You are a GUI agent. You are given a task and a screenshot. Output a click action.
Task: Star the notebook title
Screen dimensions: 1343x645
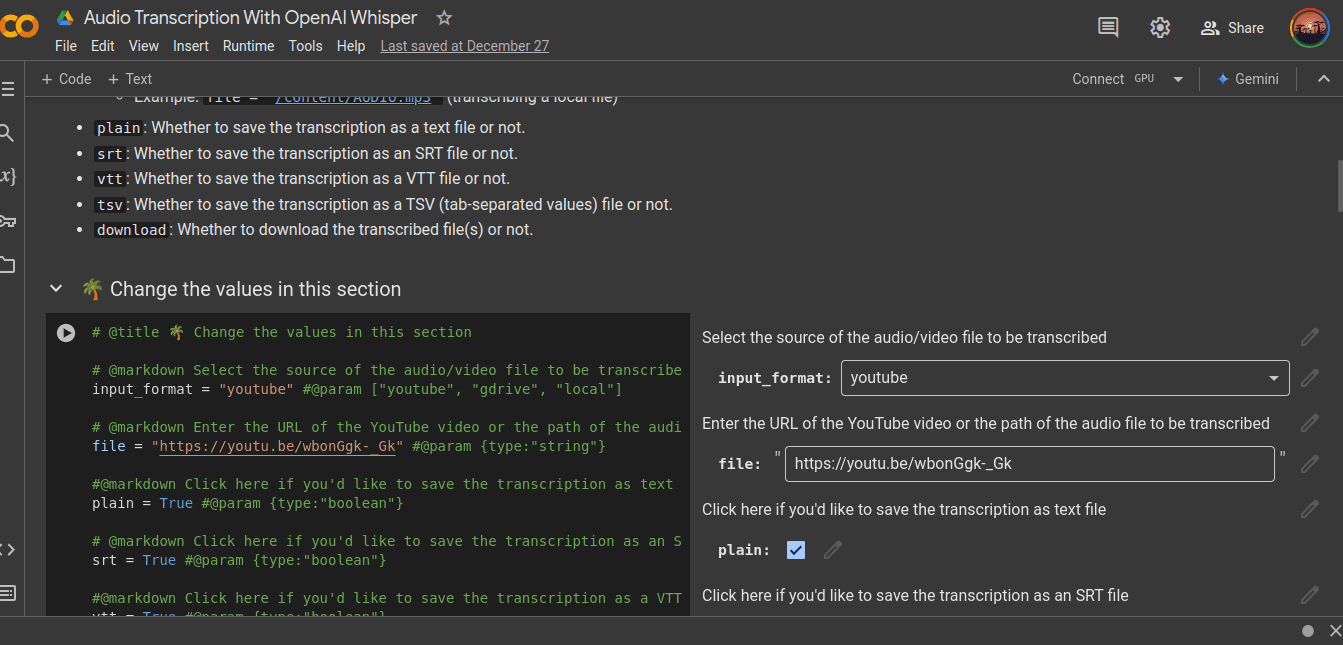(445, 18)
